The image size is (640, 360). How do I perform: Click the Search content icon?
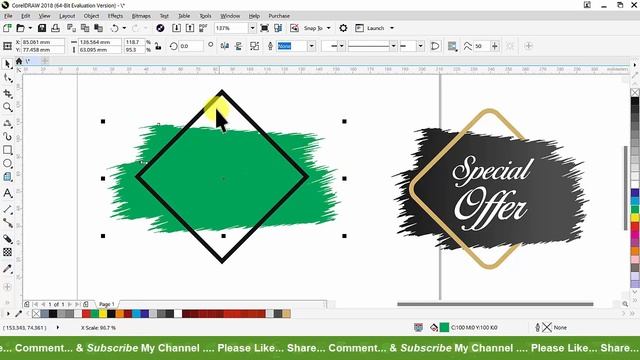coord(160,28)
